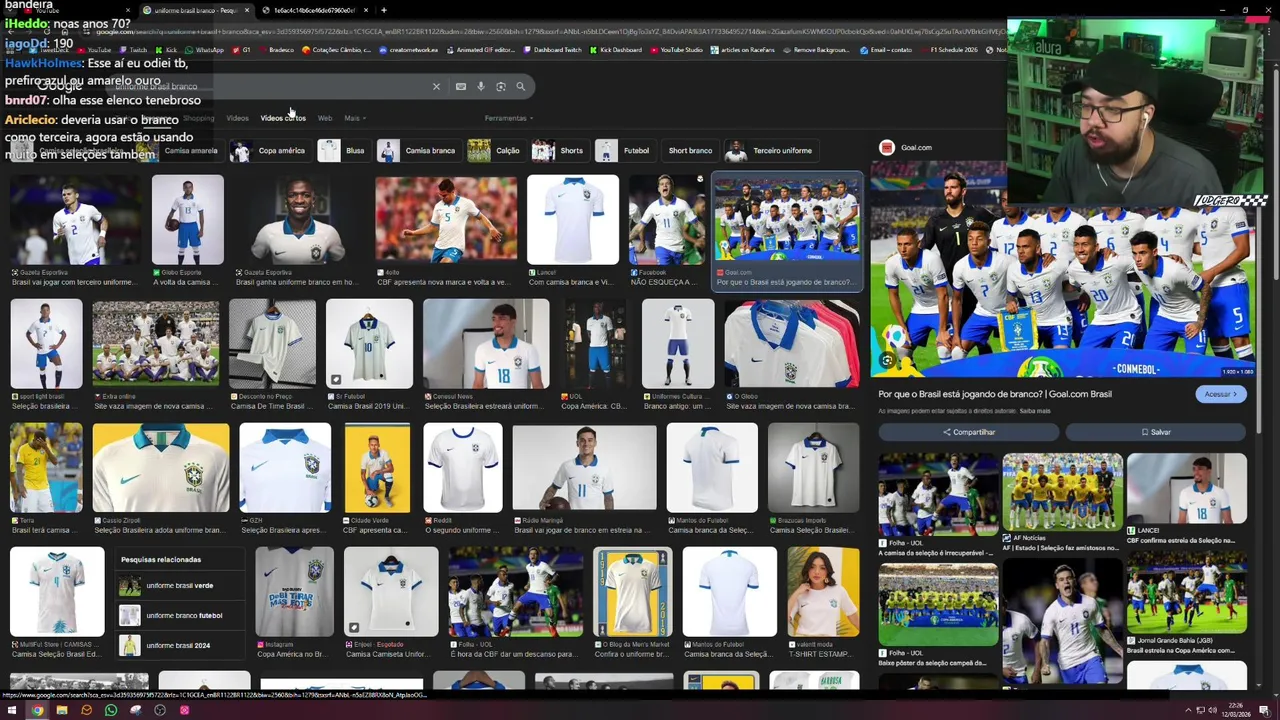Image resolution: width=1280 pixels, height=720 pixels.
Task: Save the image with Salvar button
Action: tap(1156, 432)
